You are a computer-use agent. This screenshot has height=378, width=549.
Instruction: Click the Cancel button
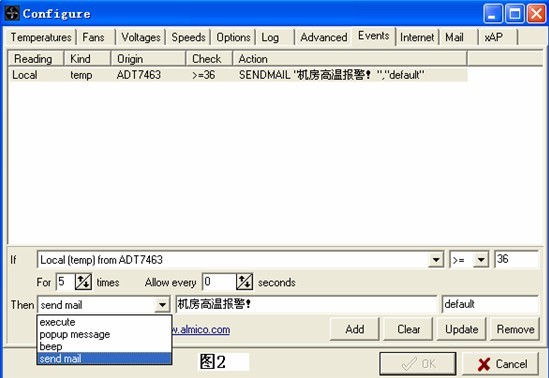pos(501,364)
